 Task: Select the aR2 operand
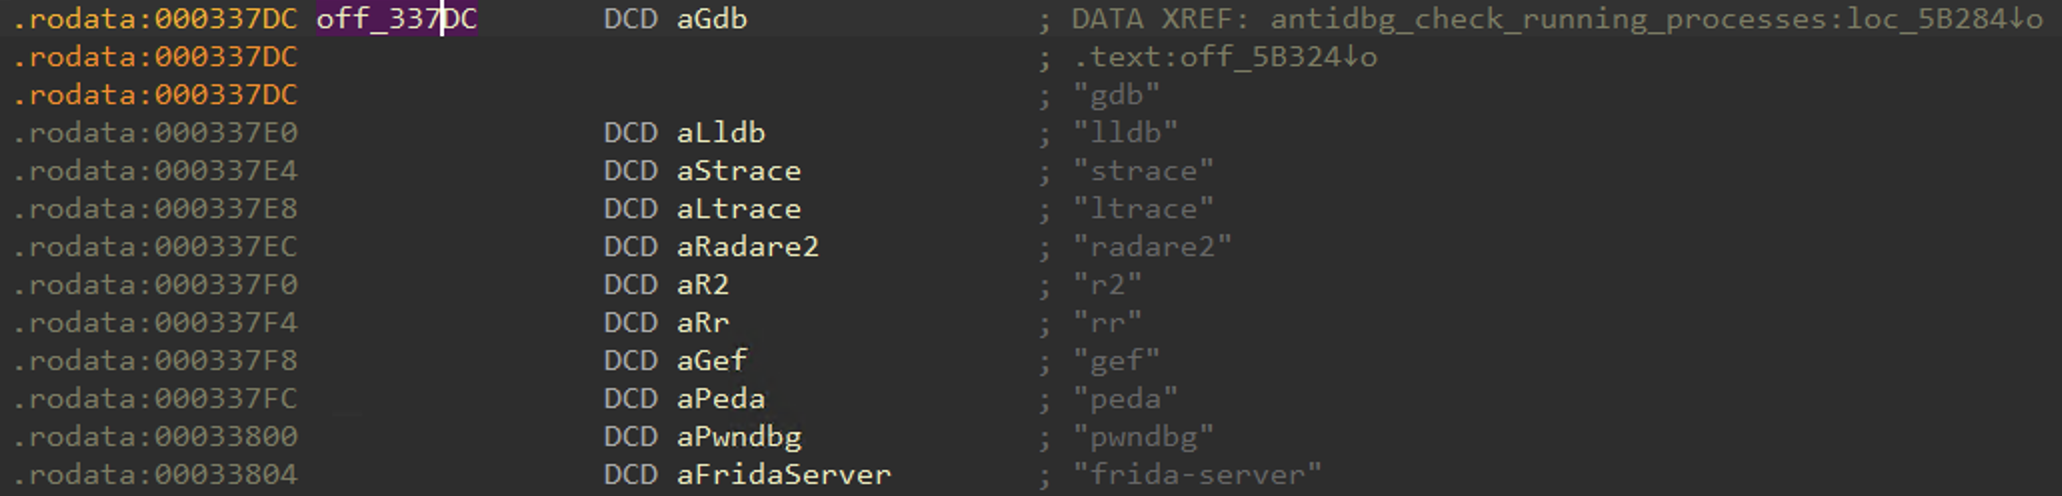703,285
